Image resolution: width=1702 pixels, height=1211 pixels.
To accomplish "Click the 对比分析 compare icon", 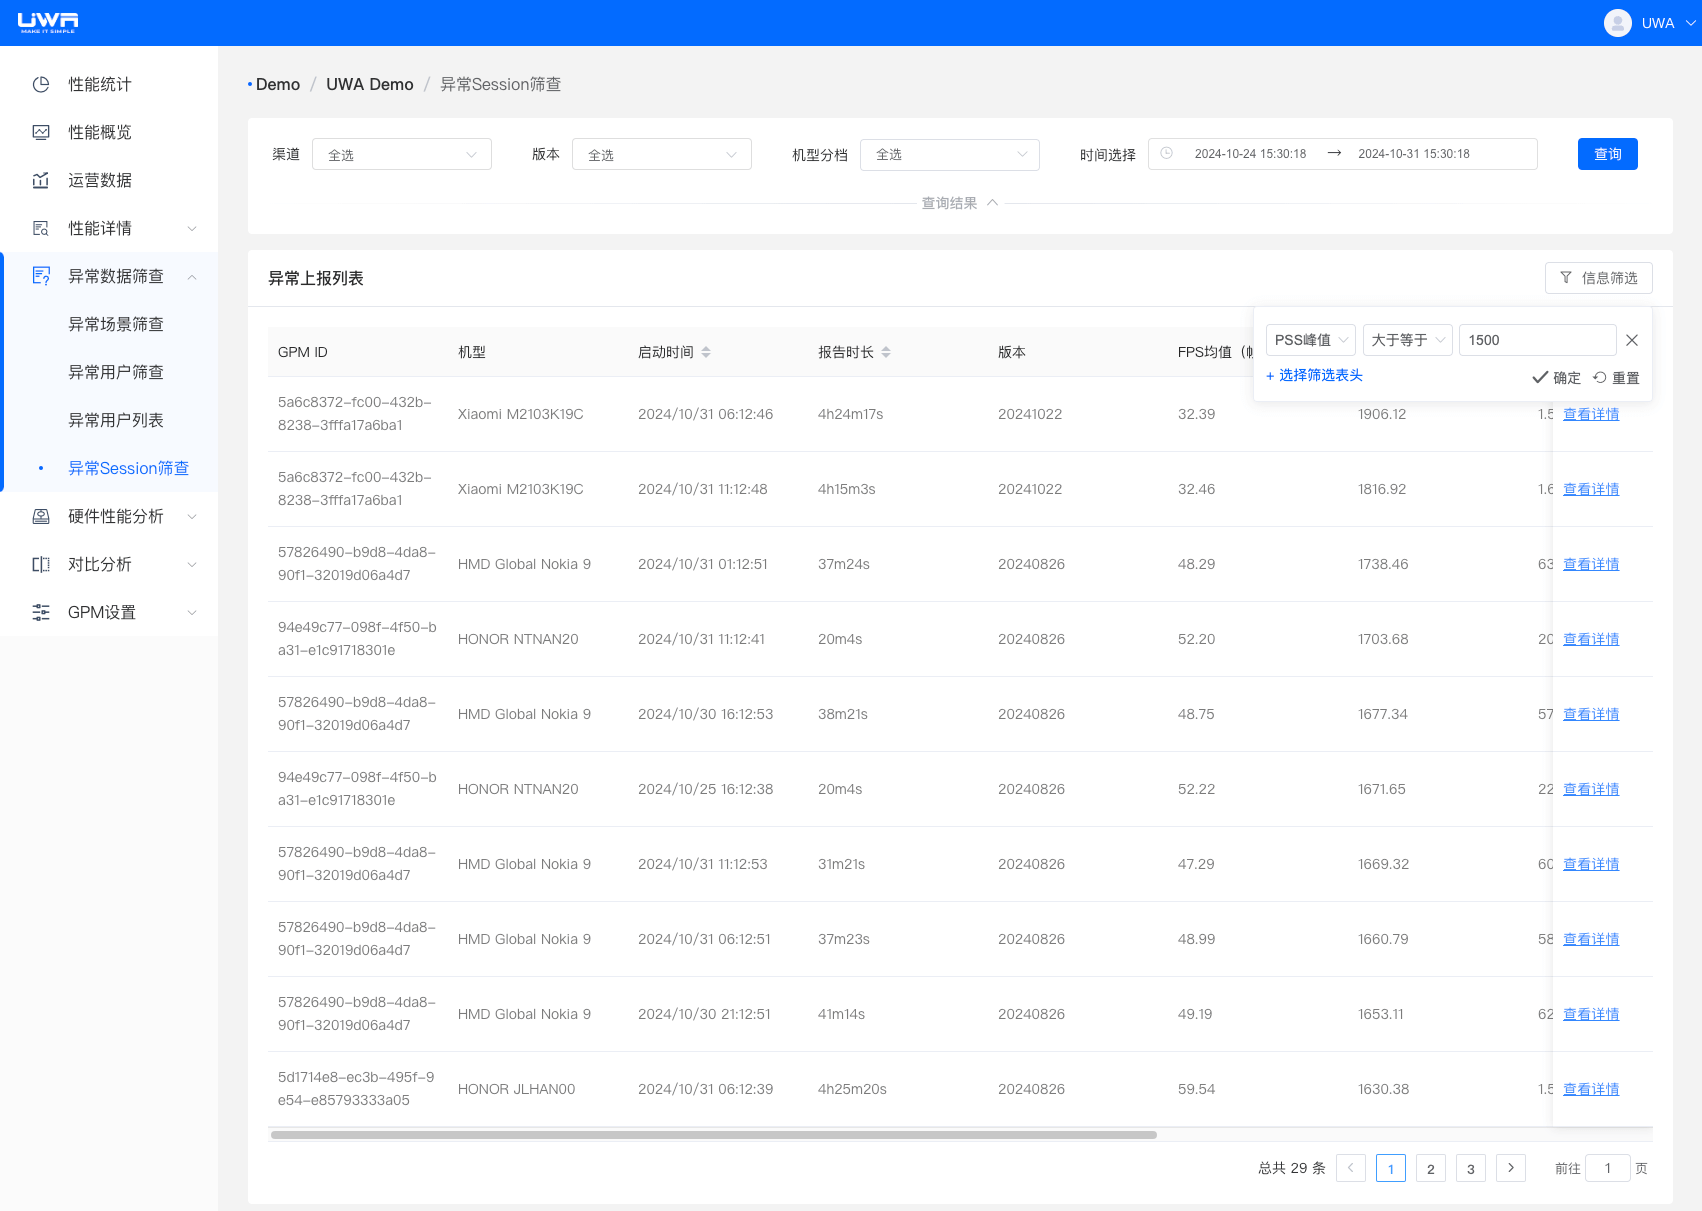I will (x=41, y=564).
